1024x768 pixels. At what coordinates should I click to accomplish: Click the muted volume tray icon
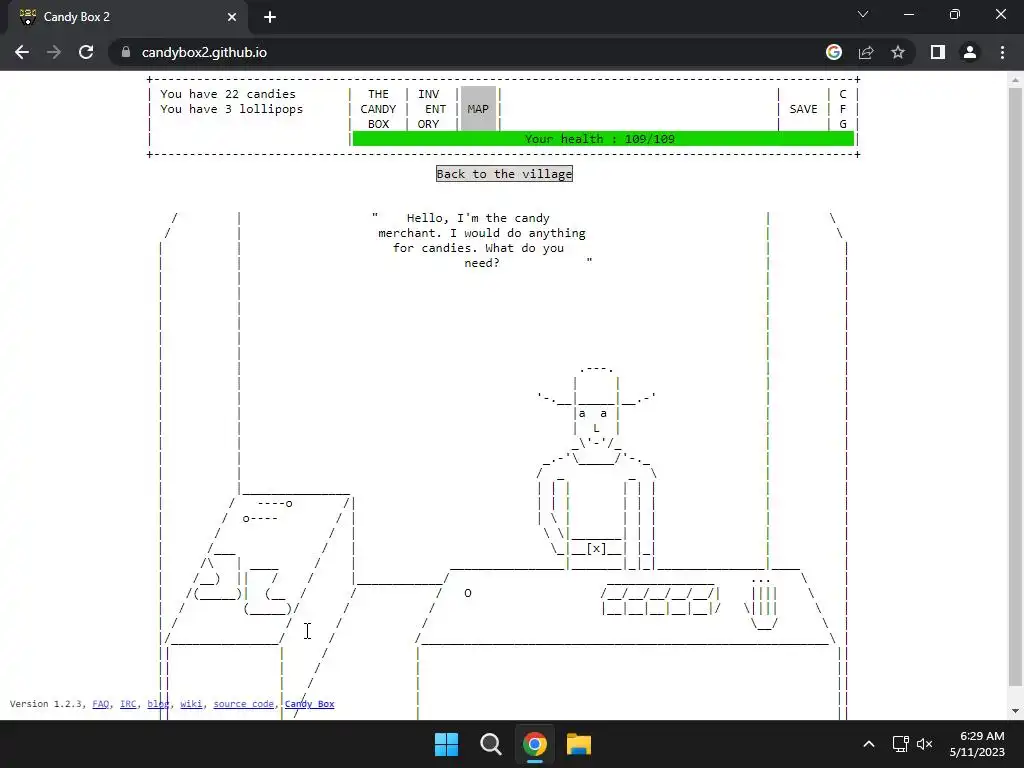tap(924, 744)
